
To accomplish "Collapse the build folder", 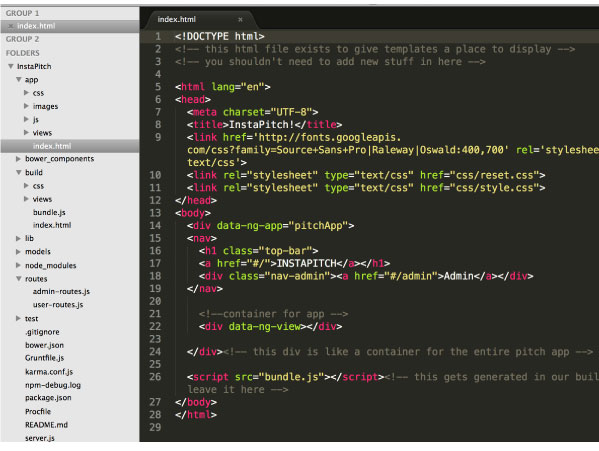I will coord(18,172).
